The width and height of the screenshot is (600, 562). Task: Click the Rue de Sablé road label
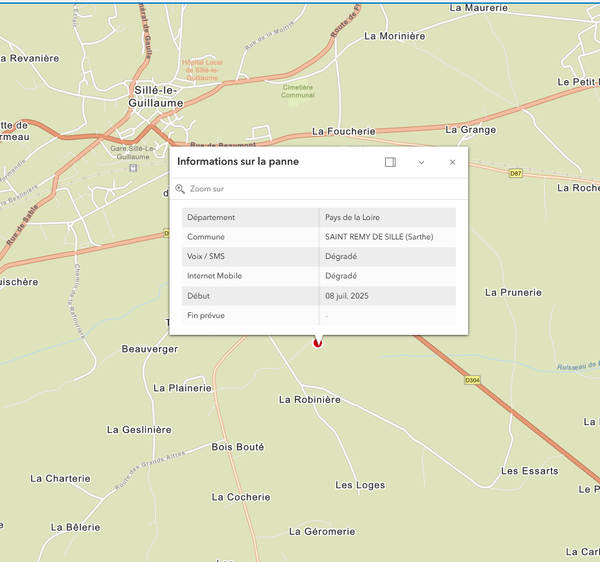(23, 225)
